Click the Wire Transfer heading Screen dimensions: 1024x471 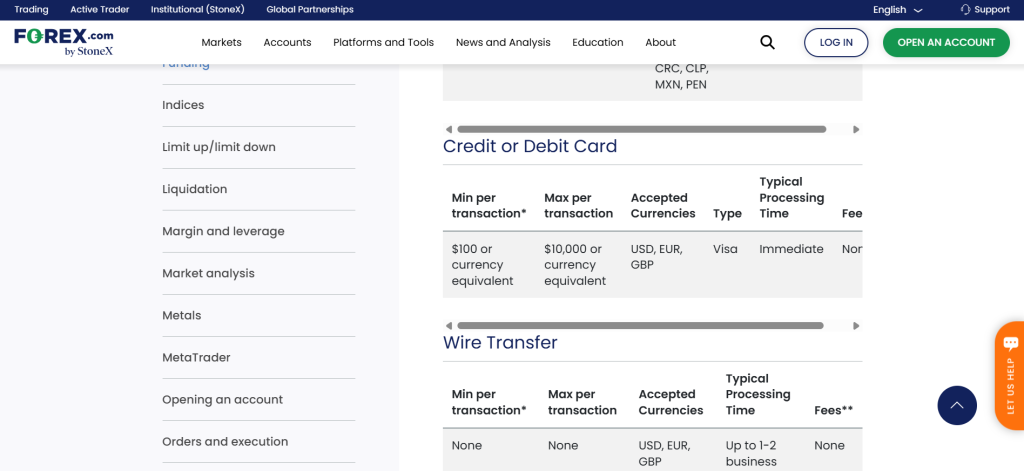pos(500,342)
